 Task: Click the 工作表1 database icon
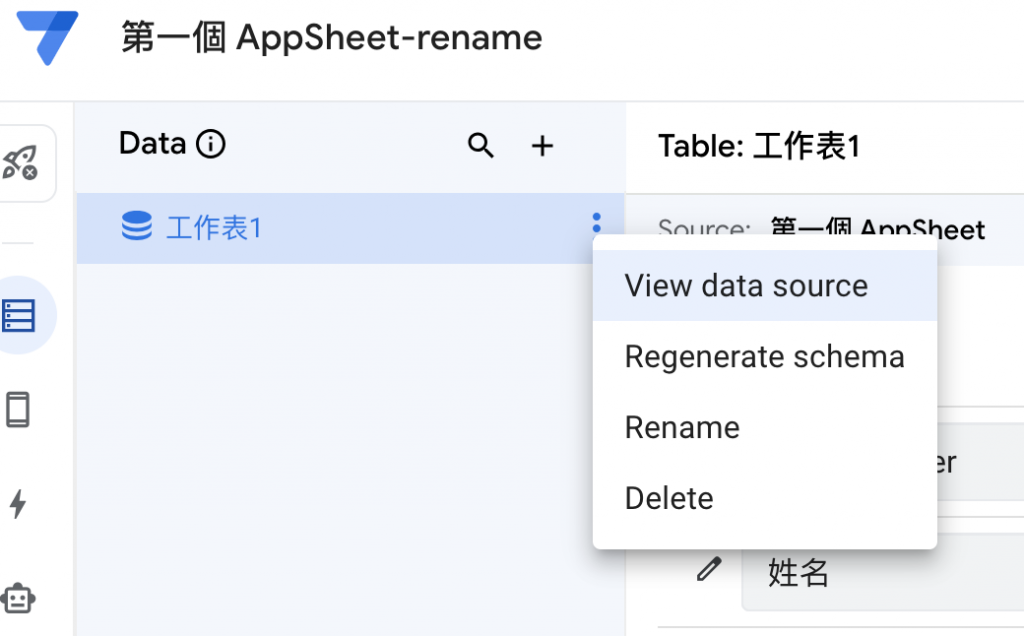pyautogui.click(x=136, y=226)
